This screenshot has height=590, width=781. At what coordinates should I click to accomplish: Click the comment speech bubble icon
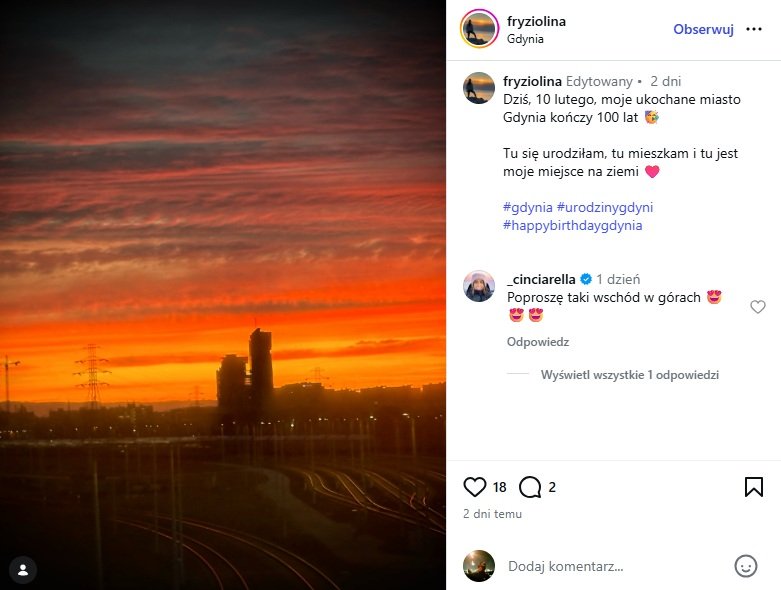coord(530,487)
